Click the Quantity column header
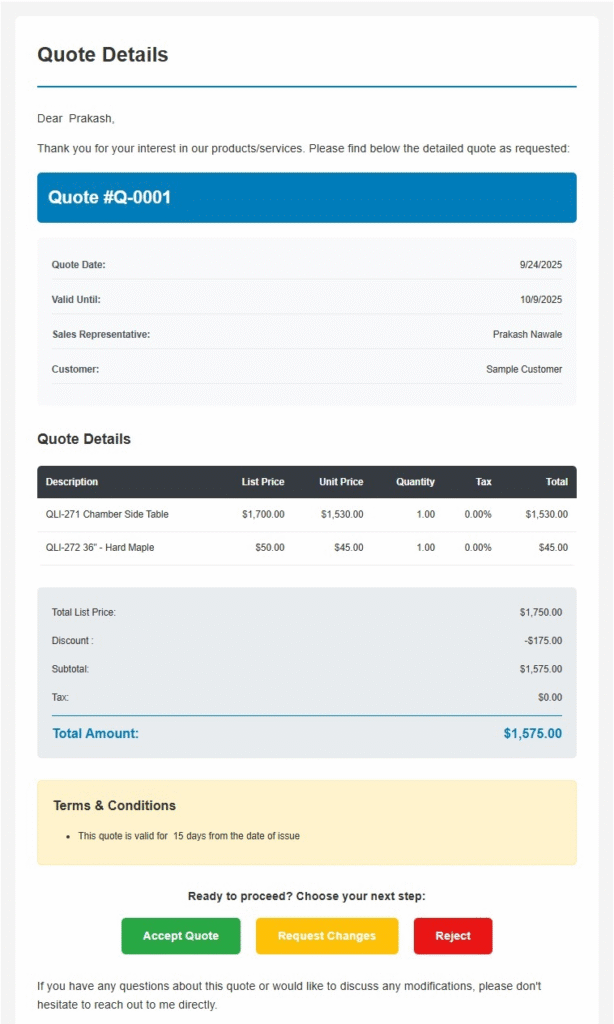This screenshot has height=1024, width=614. pyautogui.click(x=415, y=482)
